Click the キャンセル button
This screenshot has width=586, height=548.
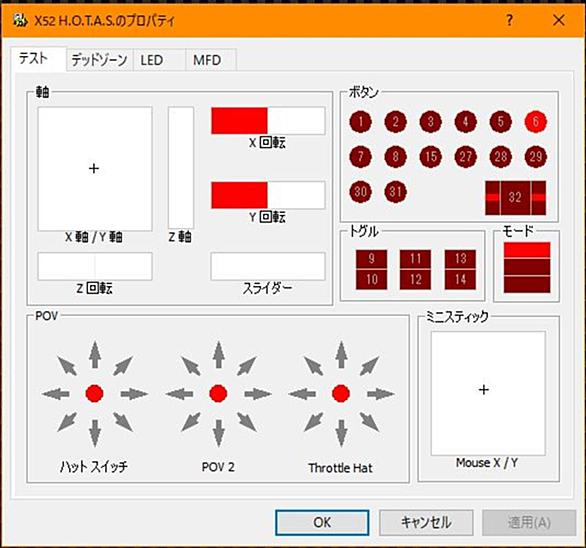tap(426, 522)
